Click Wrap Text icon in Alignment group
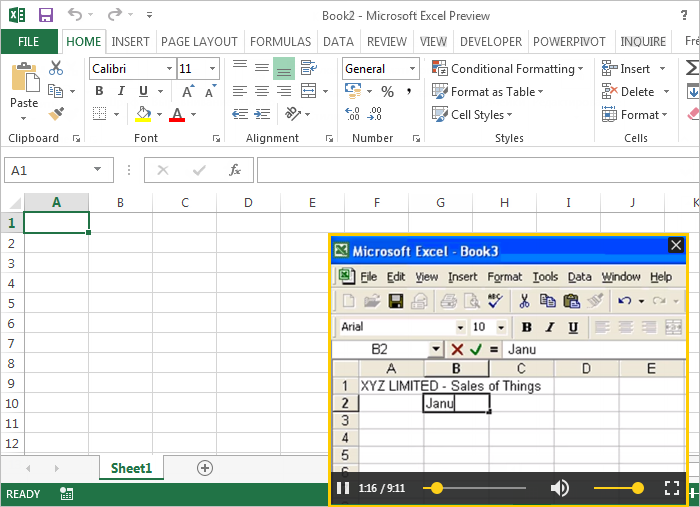 click(x=308, y=68)
